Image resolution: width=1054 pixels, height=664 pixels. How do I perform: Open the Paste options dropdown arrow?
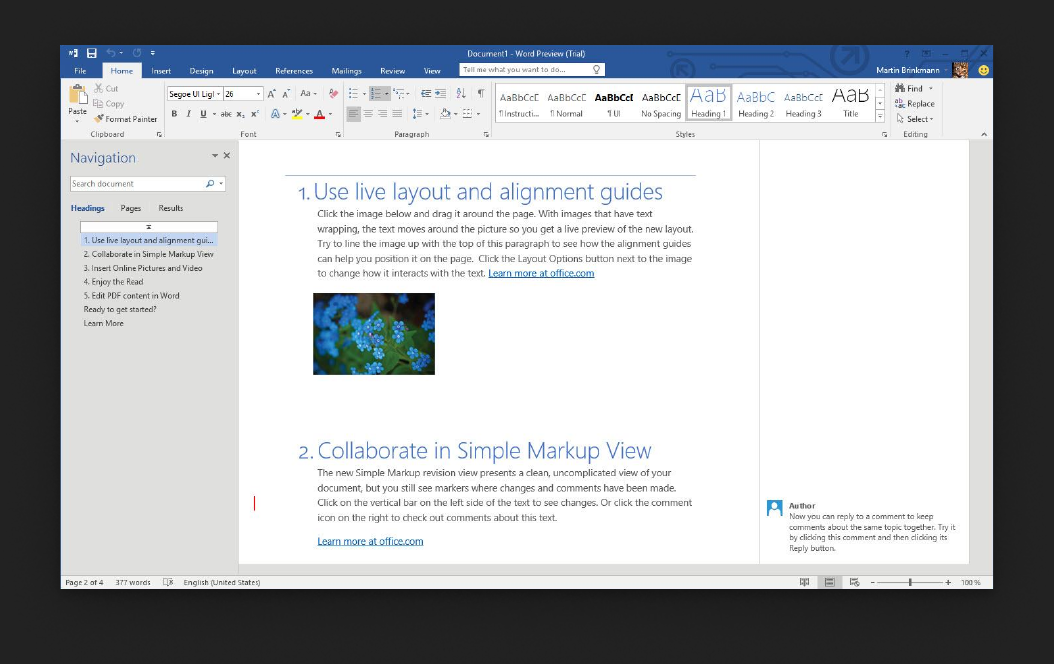(77, 121)
